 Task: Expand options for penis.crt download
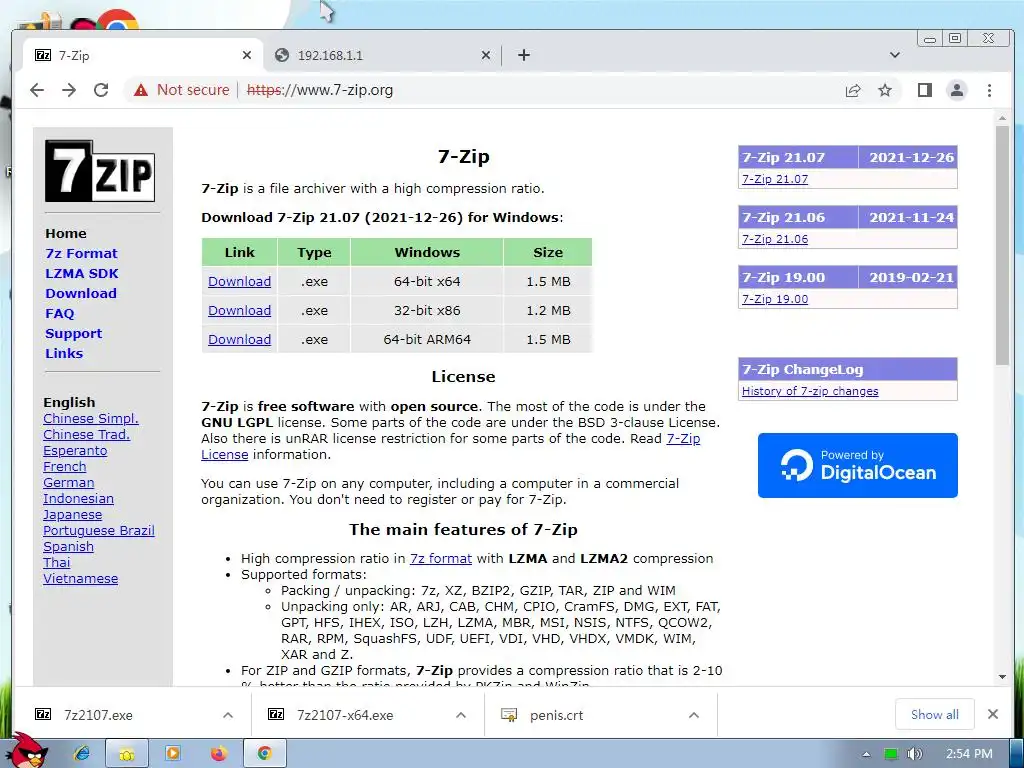694,715
